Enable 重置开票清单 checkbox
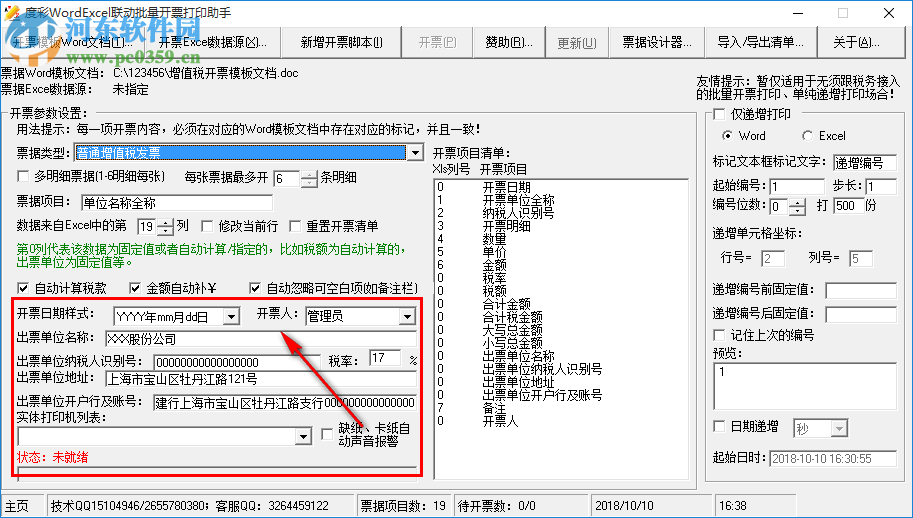The width and height of the screenshot is (913, 518). pyautogui.click(x=295, y=226)
